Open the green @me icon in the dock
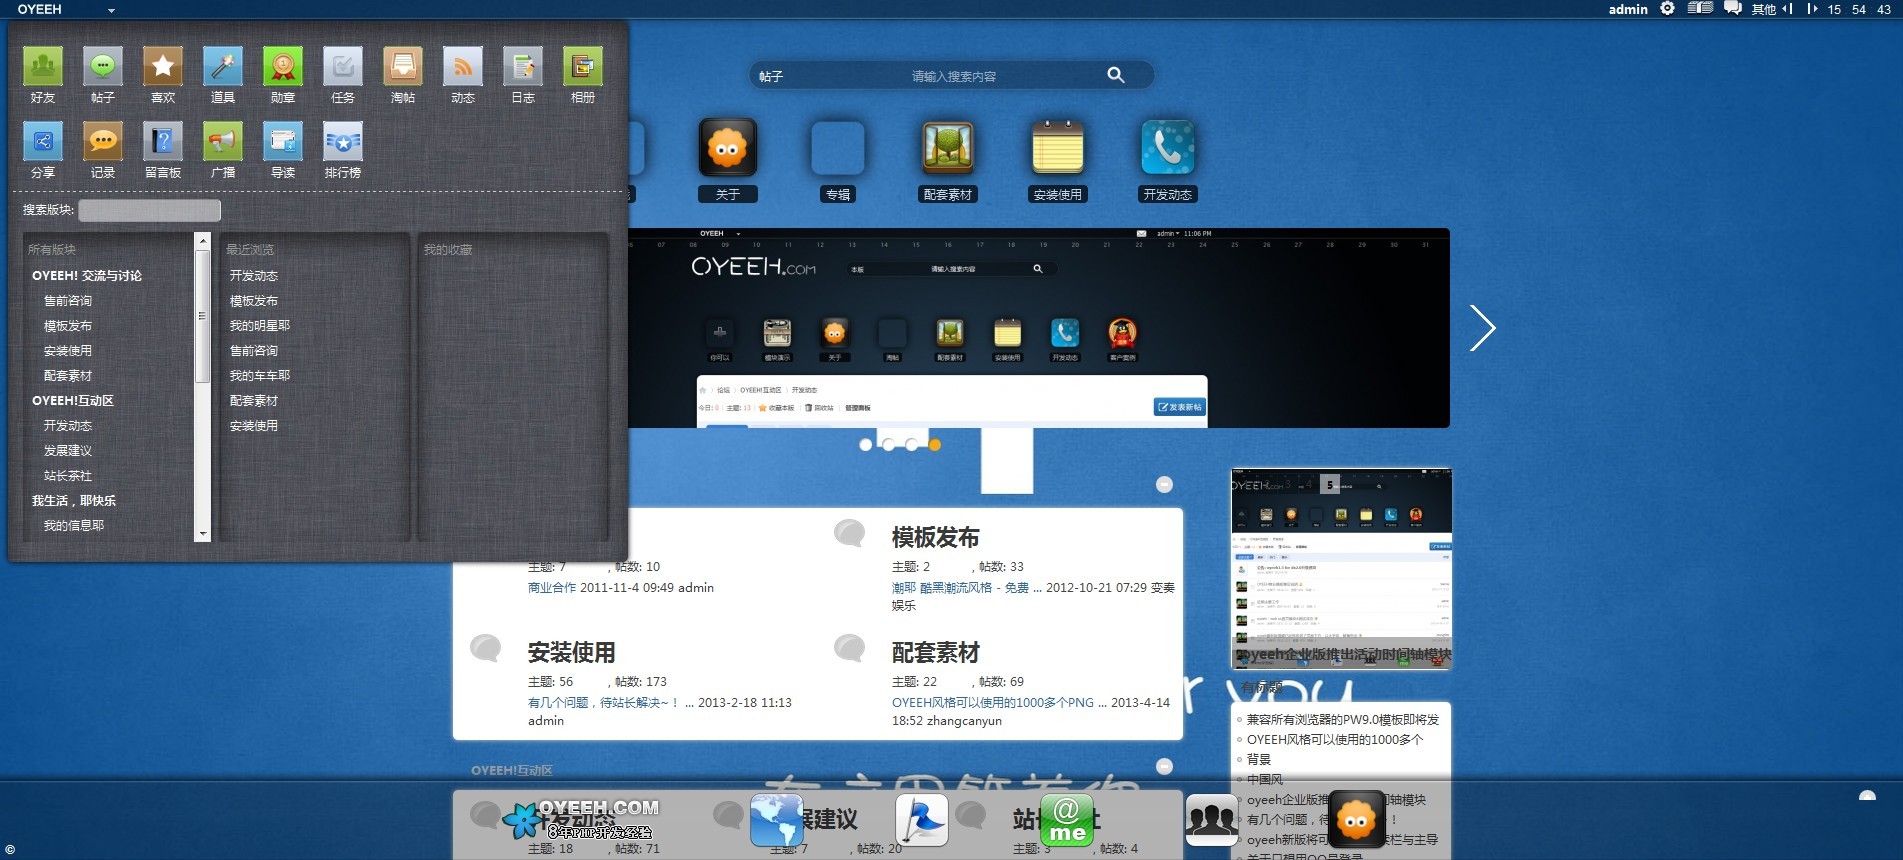Image resolution: width=1903 pixels, height=860 pixels. tap(1067, 821)
